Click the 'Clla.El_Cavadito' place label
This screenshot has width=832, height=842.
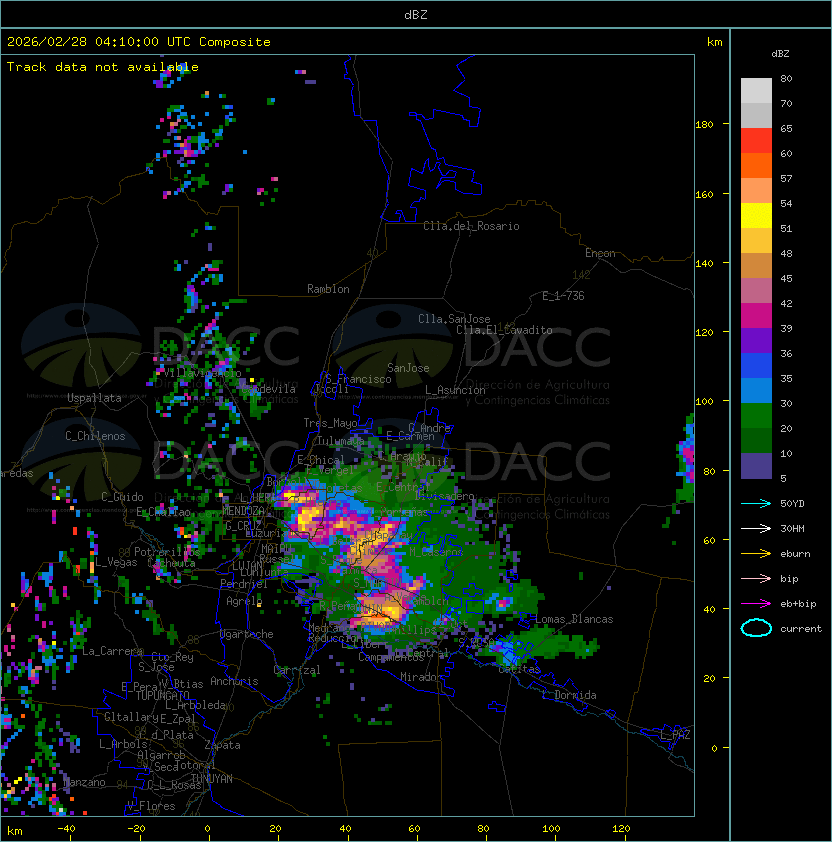(504, 330)
